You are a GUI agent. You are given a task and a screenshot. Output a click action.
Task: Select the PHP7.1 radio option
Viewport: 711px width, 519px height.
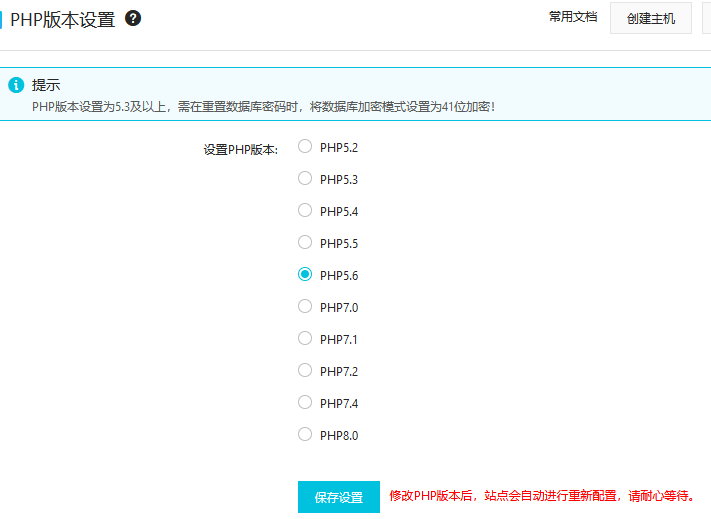(x=305, y=339)
